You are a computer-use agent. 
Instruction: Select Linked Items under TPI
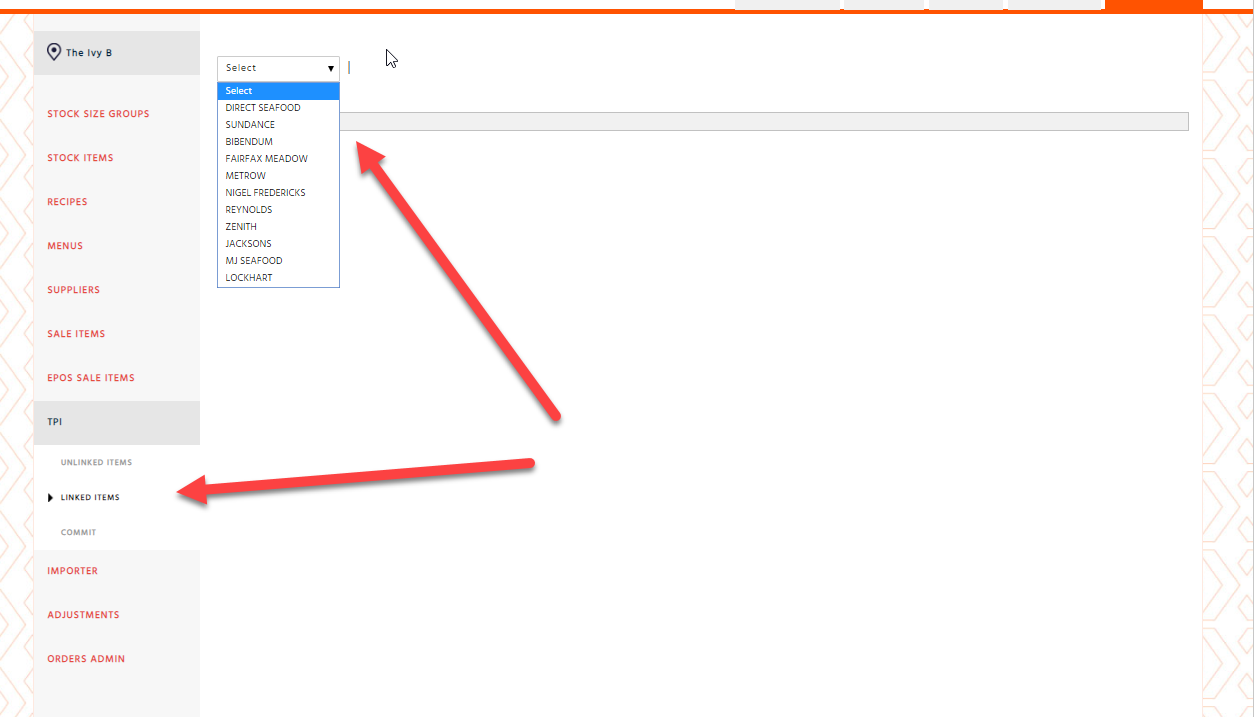point(90,498)
